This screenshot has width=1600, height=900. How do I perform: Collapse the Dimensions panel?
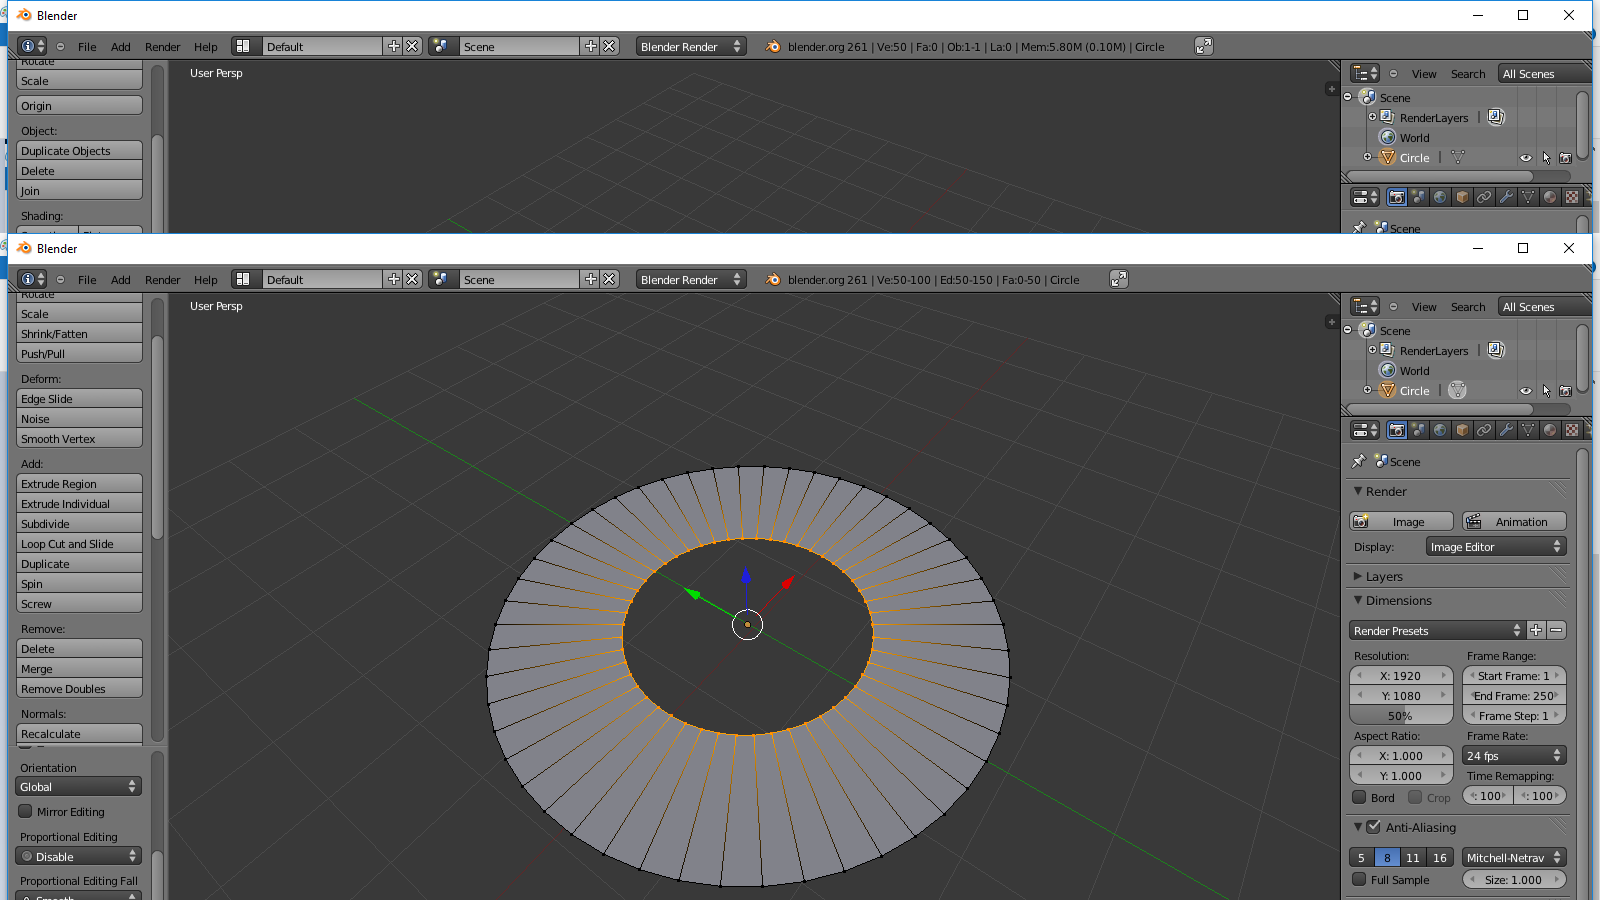pos(1358,600)
